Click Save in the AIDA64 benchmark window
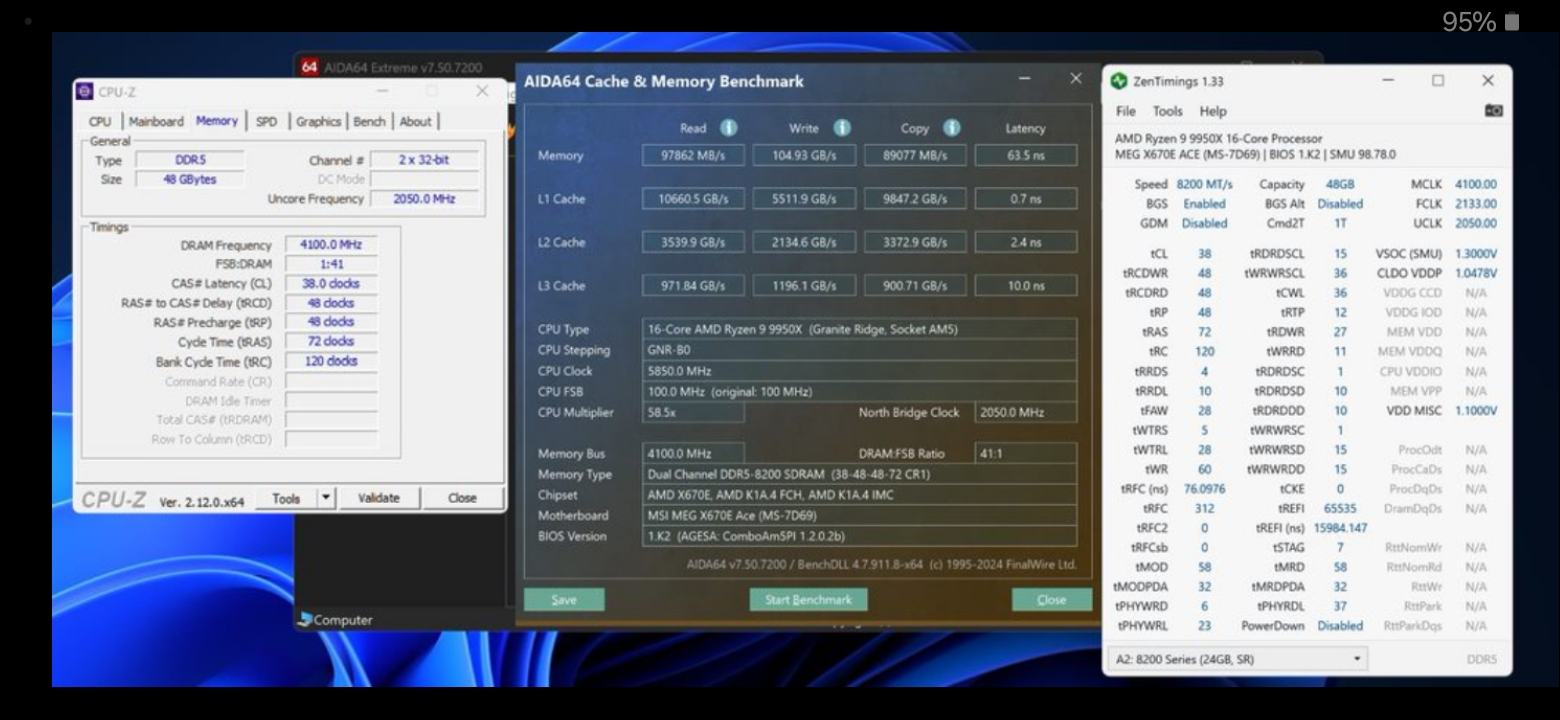This screenshot has height=720, width=1560. coord(564,600)
